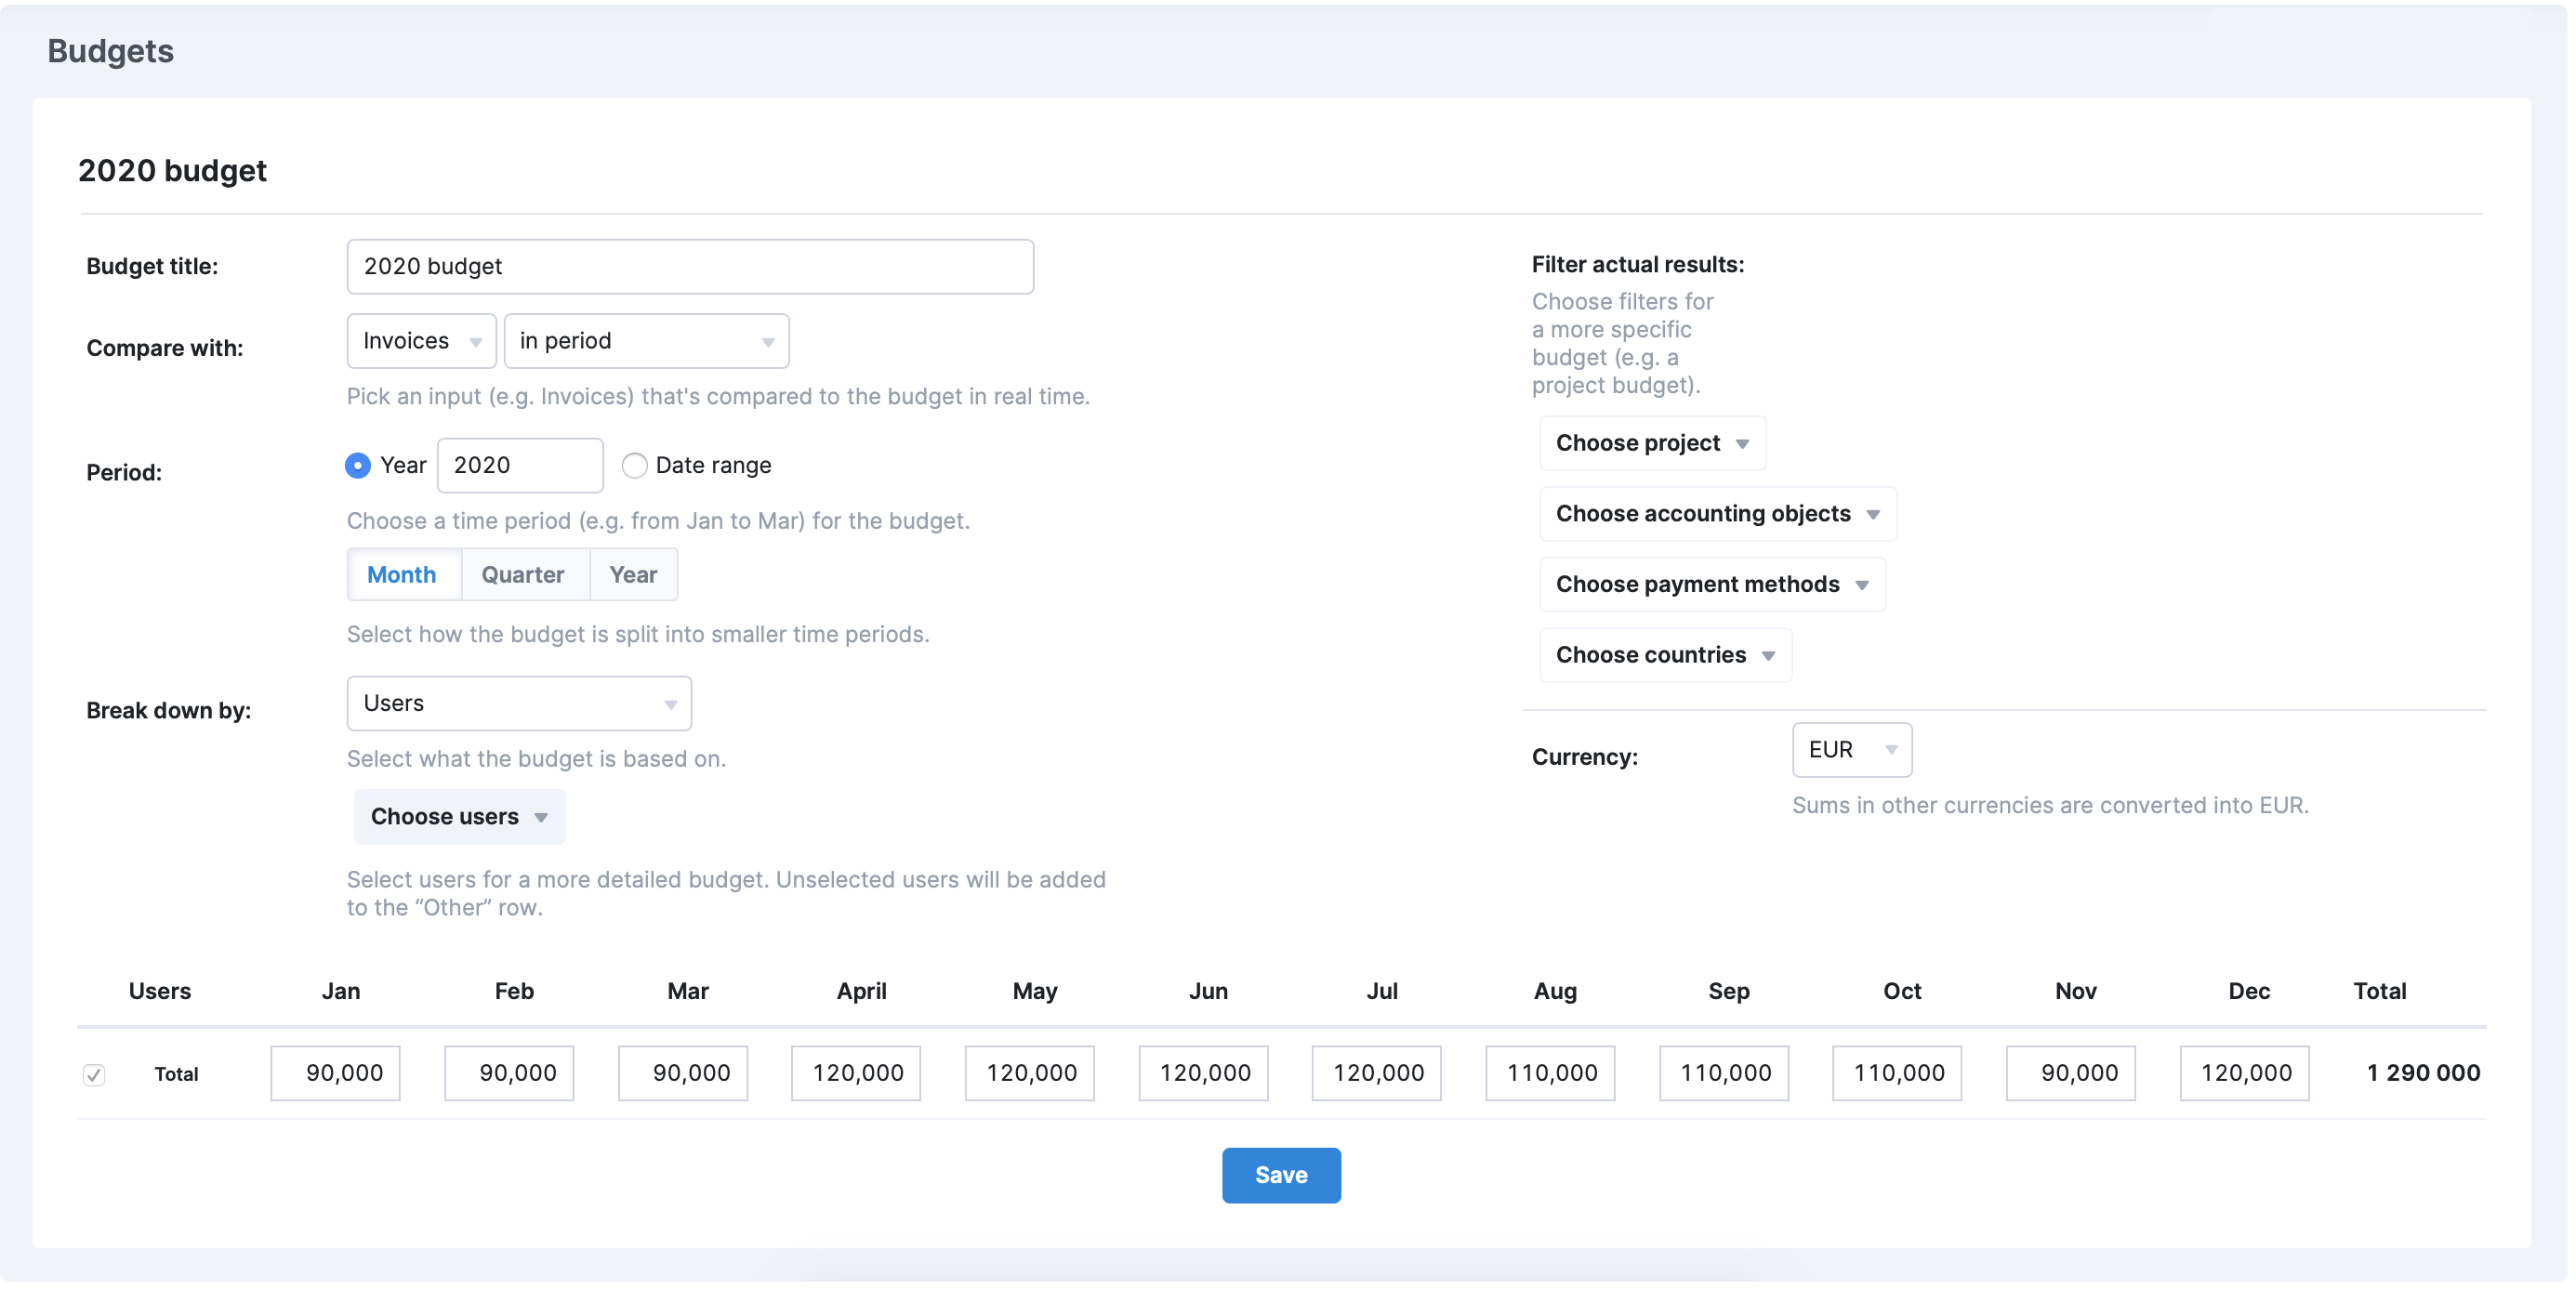Click the year 2020 input field

(x=520, y=465)
